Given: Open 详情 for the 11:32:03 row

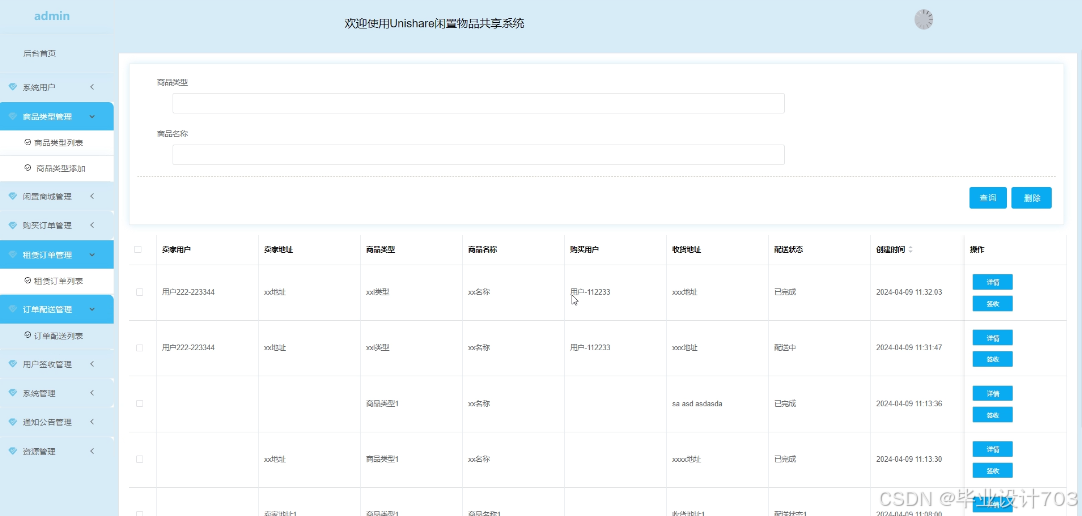Looking at the screenshot, I should (992, 281).
